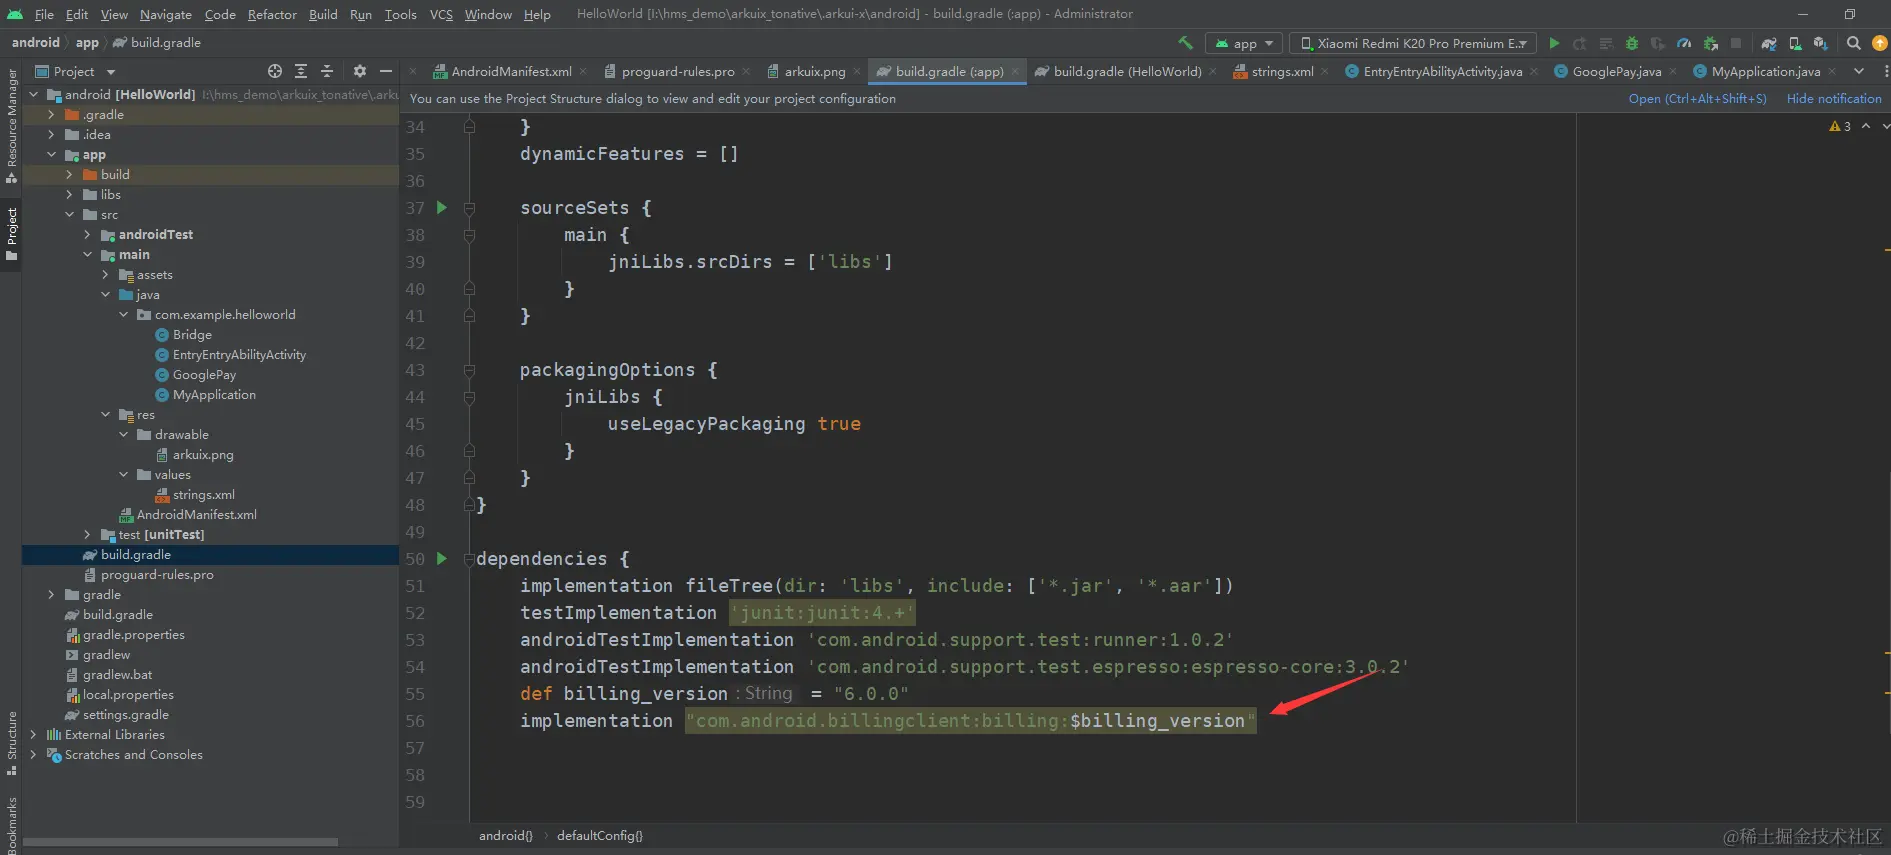Click the Make Project hammer icon
Screen dimensions: 1891x855
[x=1185, y=43]
